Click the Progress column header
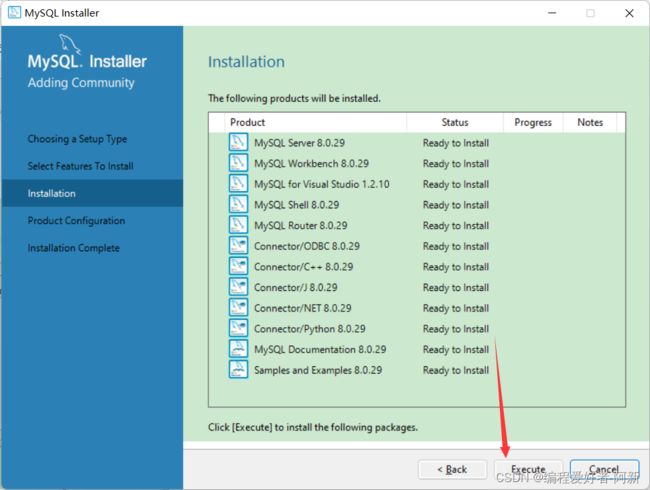Screen dimensions: 650x490 533,122
